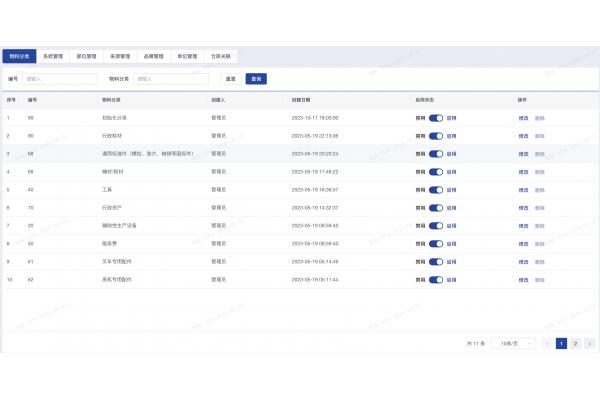Click the previous page arrow in pagination
Image resolution: width=600 pixels, height=400 pixels.
(x=547, y=343)
